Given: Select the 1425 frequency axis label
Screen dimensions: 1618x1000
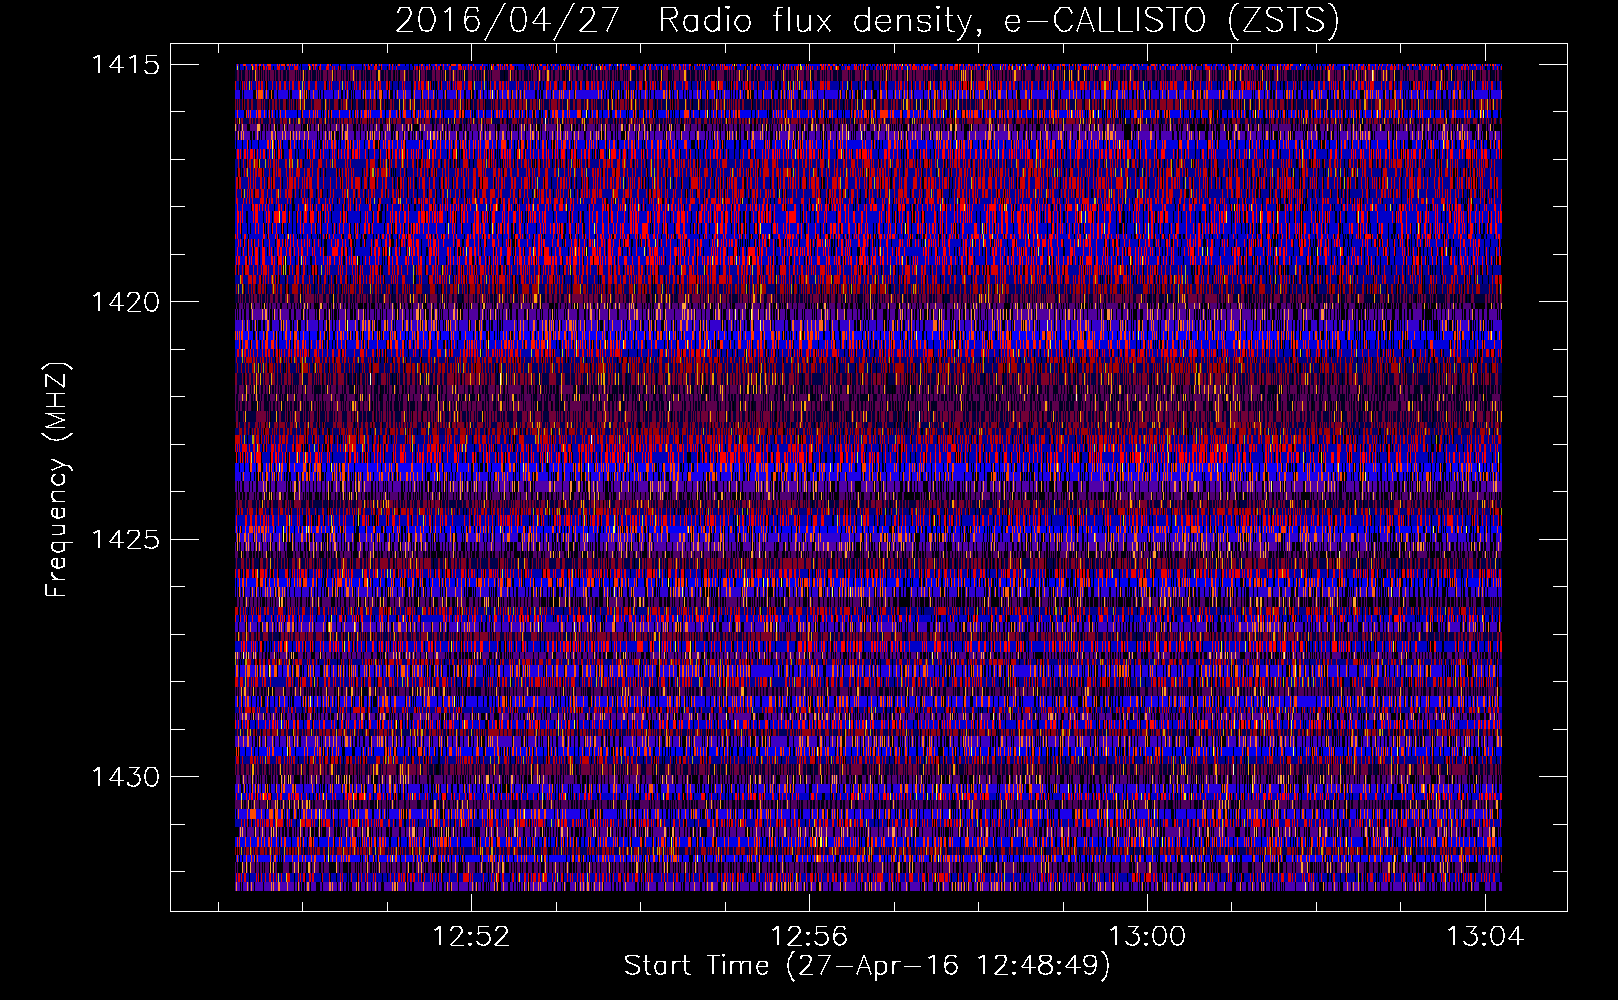Looking at the screenshot, I should (125, 540).
